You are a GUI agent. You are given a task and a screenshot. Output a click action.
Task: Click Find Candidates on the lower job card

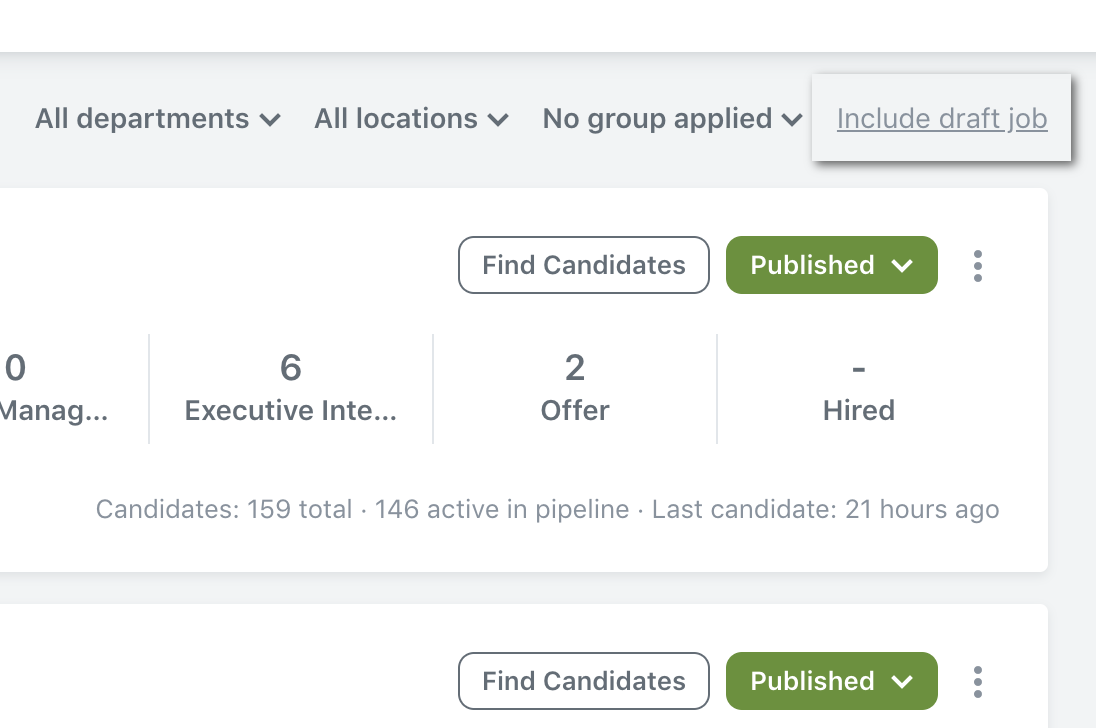pos(584,680)
